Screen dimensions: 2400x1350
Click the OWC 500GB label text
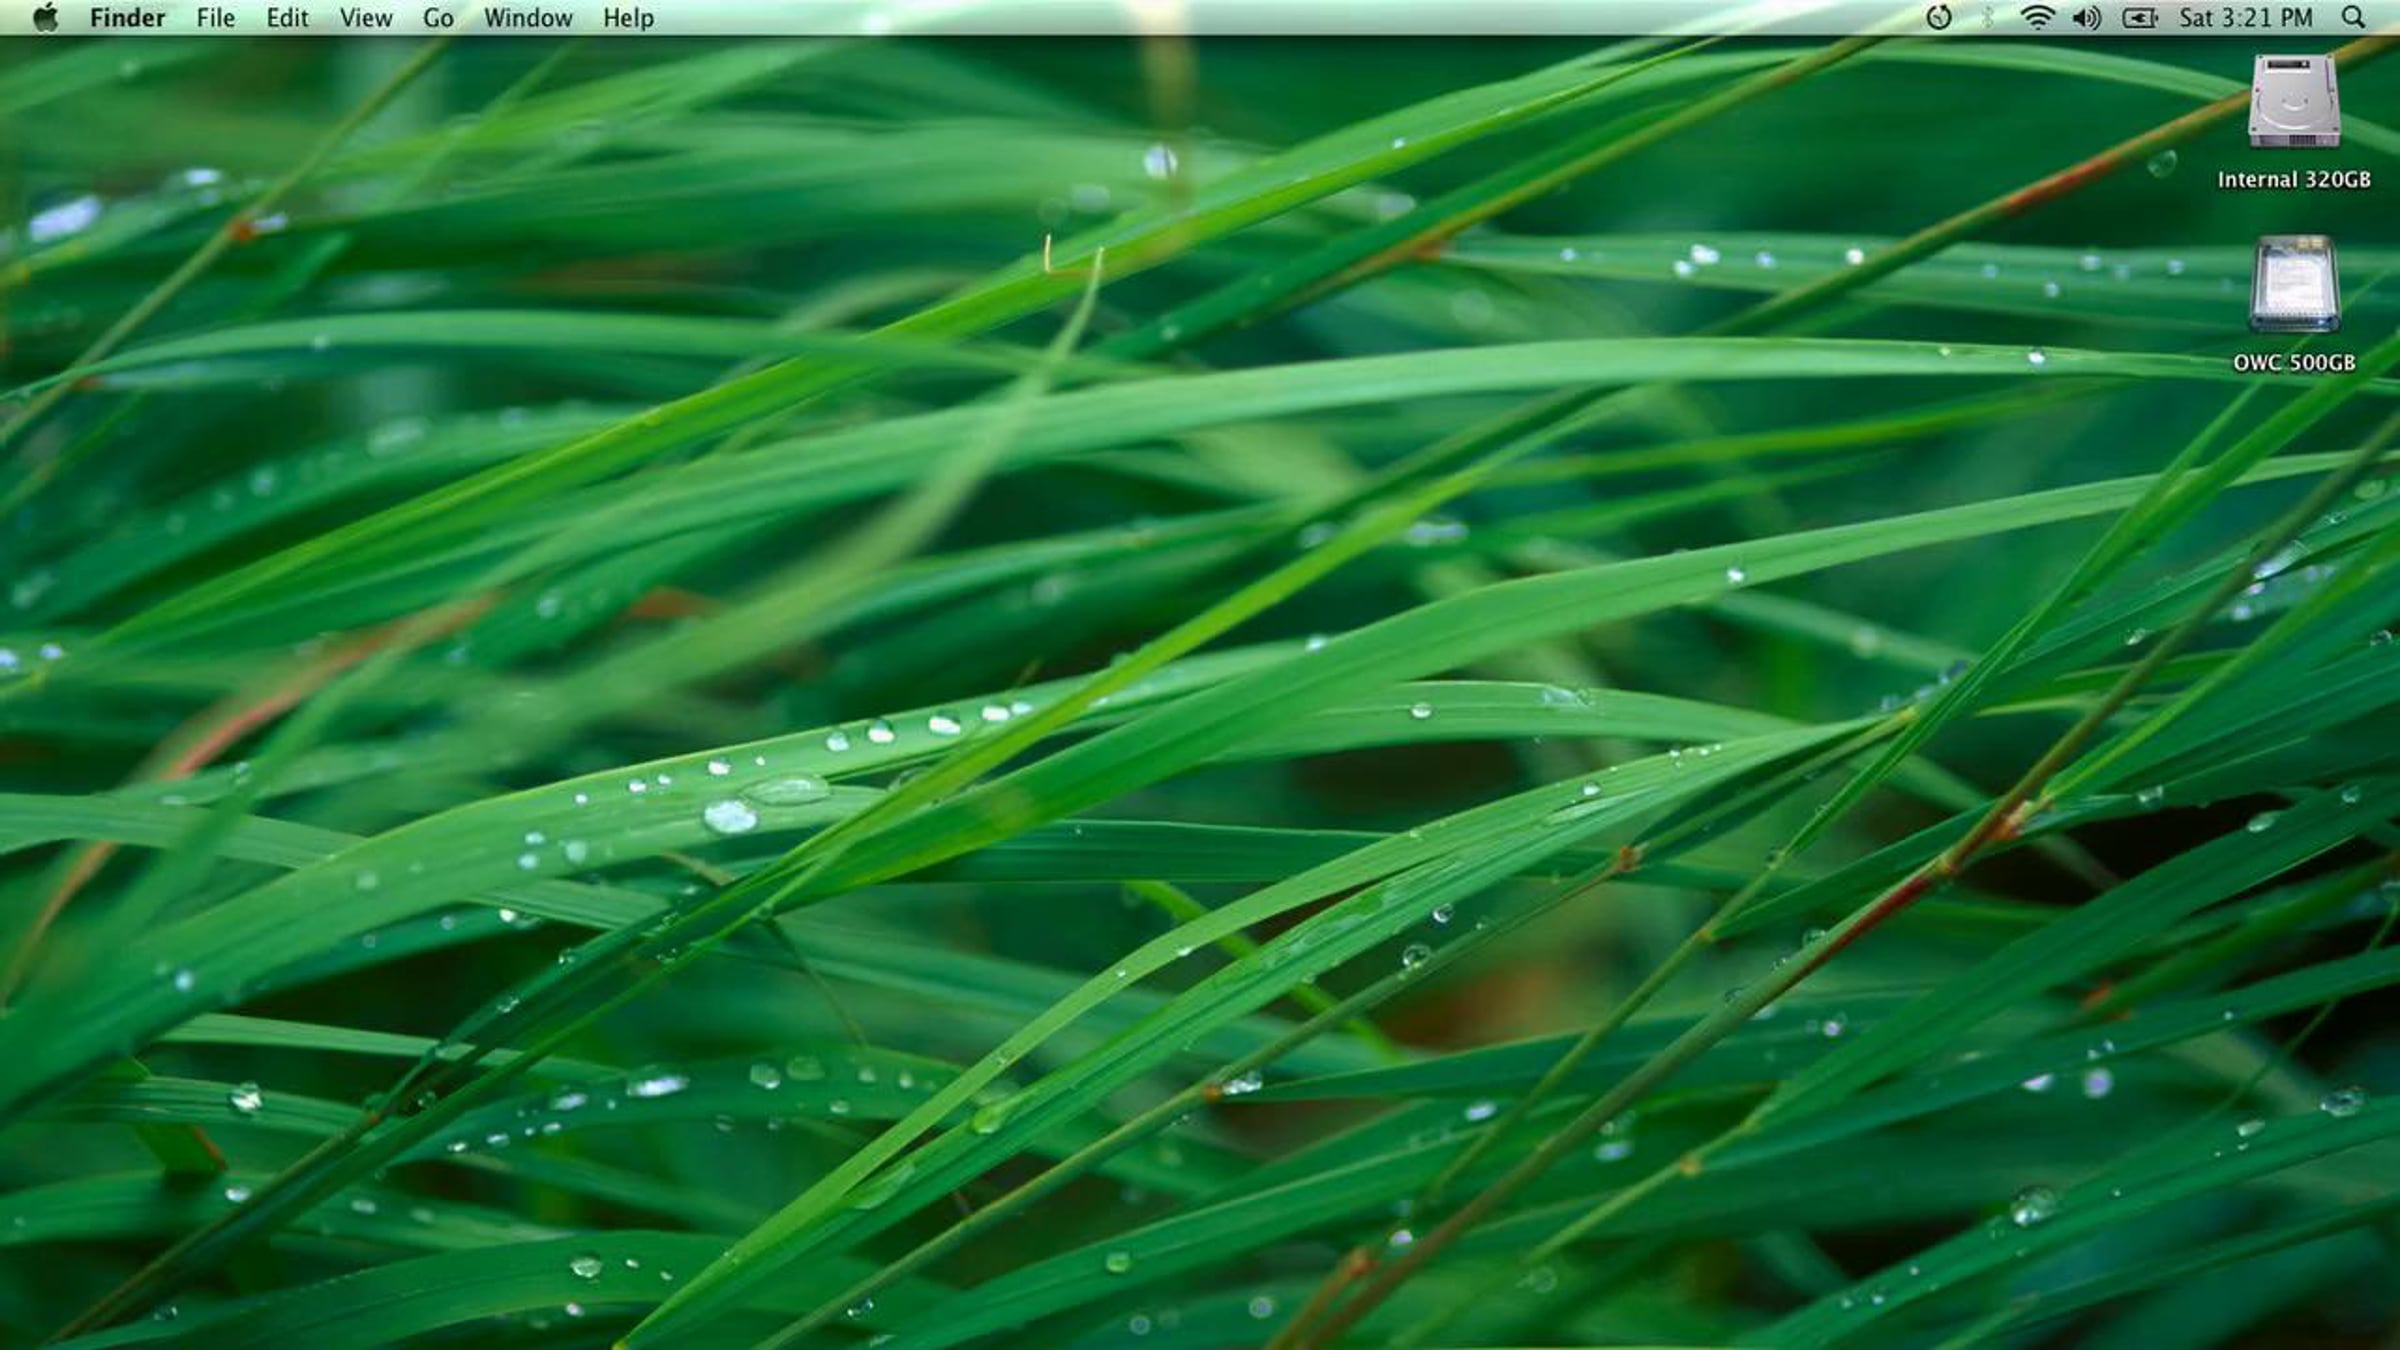2294,363
